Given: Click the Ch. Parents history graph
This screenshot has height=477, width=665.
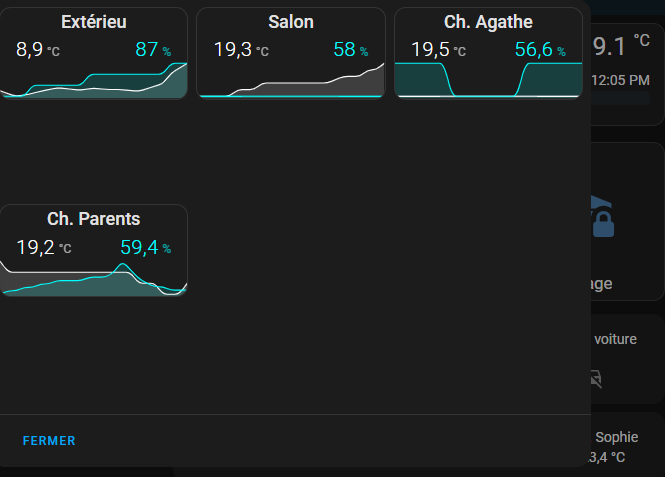Looking at the screenshot, I should [93, 280].
